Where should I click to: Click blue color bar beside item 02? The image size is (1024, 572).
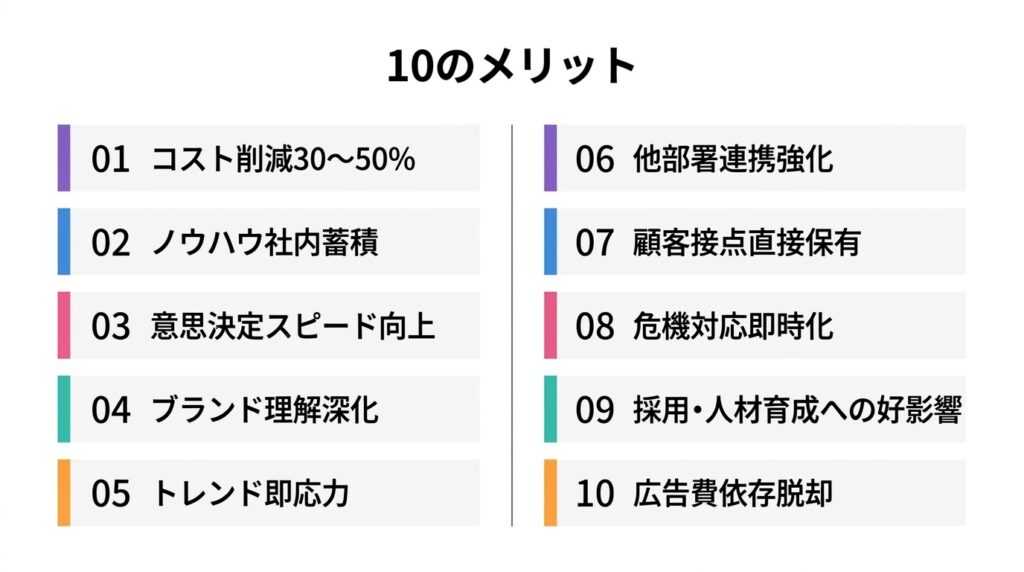[x=64, y=242]
